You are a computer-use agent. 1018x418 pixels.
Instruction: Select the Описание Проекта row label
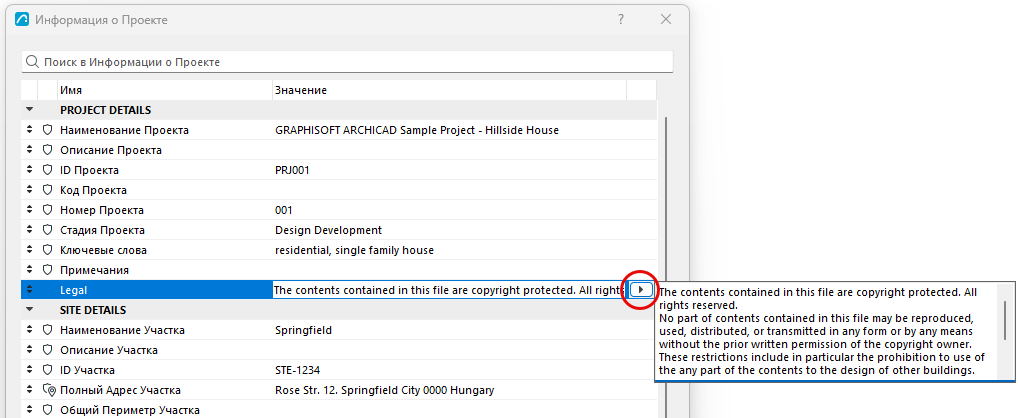click(111, 151)
